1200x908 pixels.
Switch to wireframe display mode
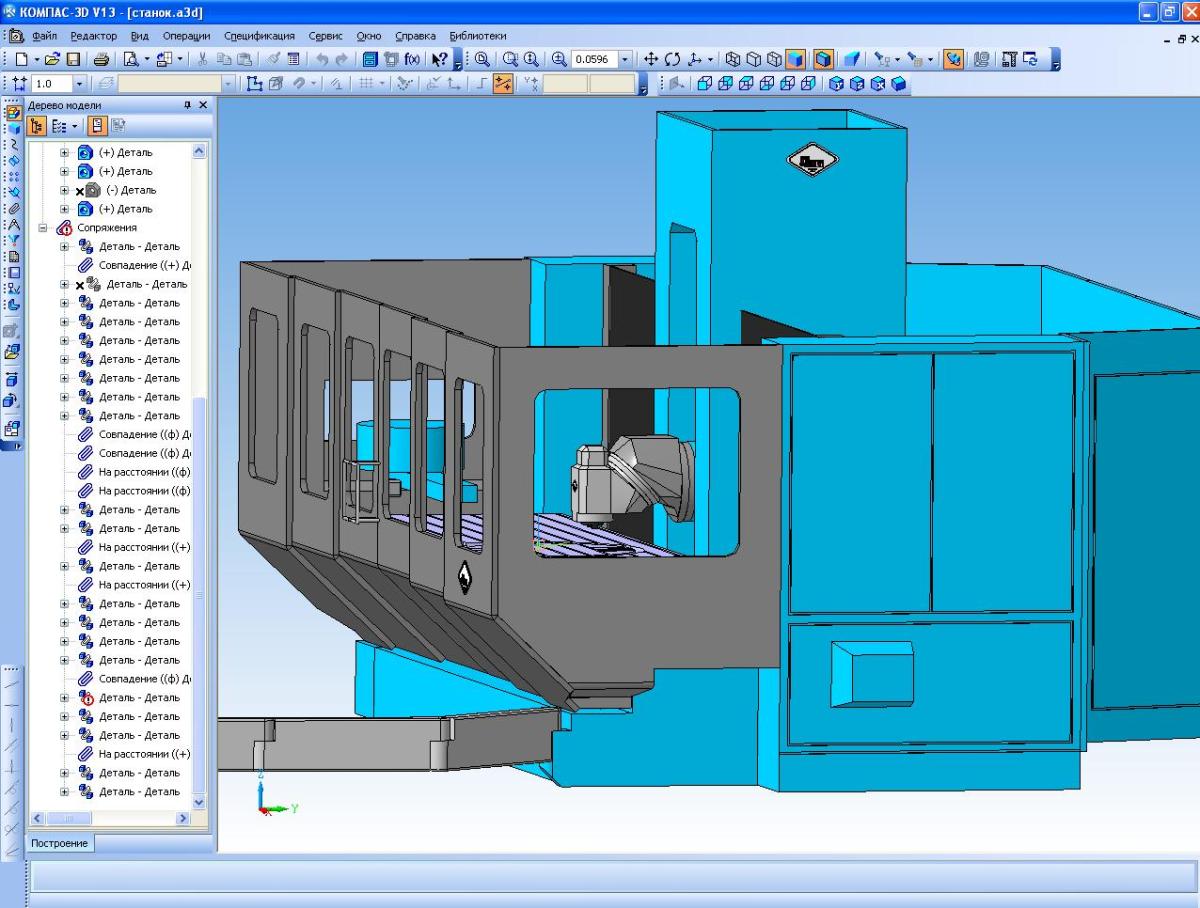[732, 60]
